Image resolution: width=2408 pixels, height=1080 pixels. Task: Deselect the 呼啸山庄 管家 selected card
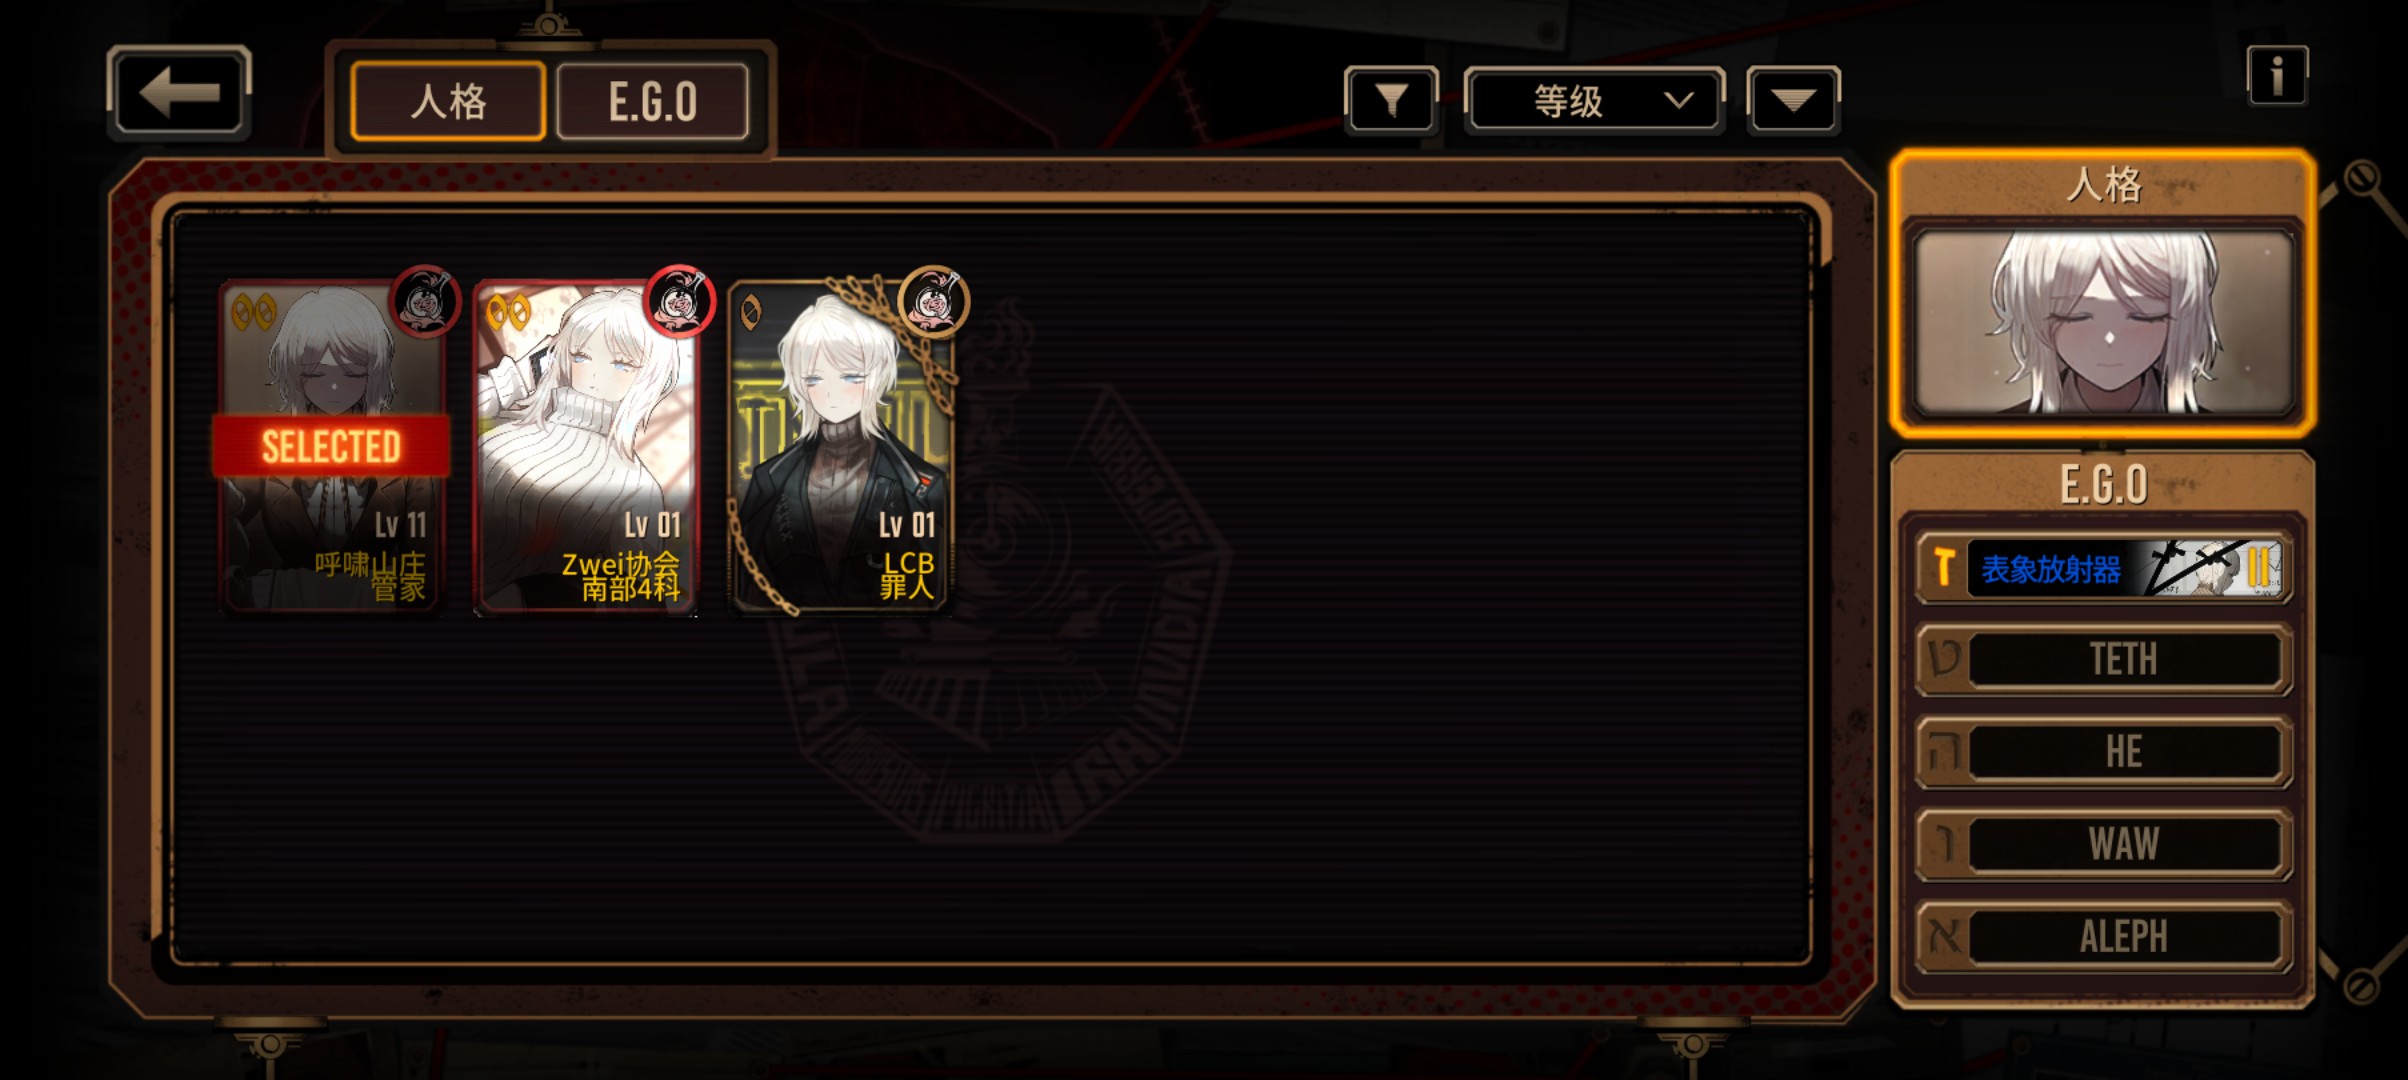coord(331,446)
